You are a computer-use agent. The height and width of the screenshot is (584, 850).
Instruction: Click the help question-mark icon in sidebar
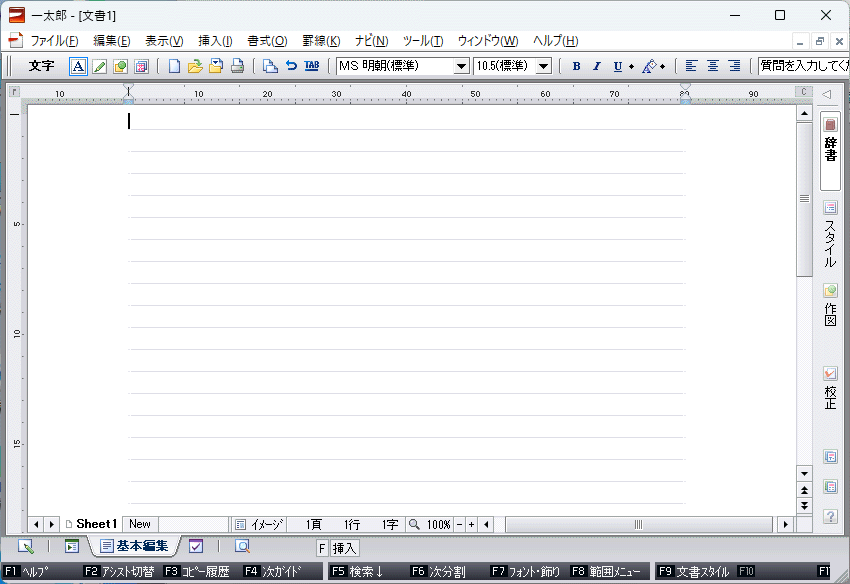click(830, 516)
